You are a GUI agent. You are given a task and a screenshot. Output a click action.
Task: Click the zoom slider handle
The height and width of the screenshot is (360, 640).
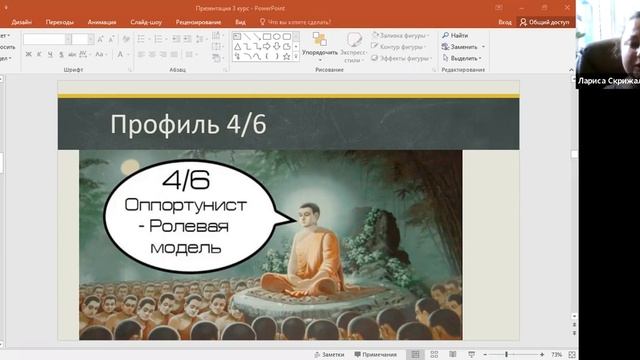coord(507,354)
